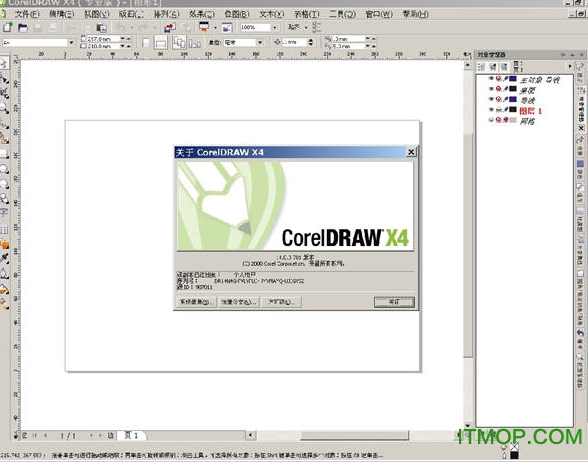Click the blue color swatch of 导线 layer
The width and height of the screenshot is (588, 462).
(x=513, y=99)
